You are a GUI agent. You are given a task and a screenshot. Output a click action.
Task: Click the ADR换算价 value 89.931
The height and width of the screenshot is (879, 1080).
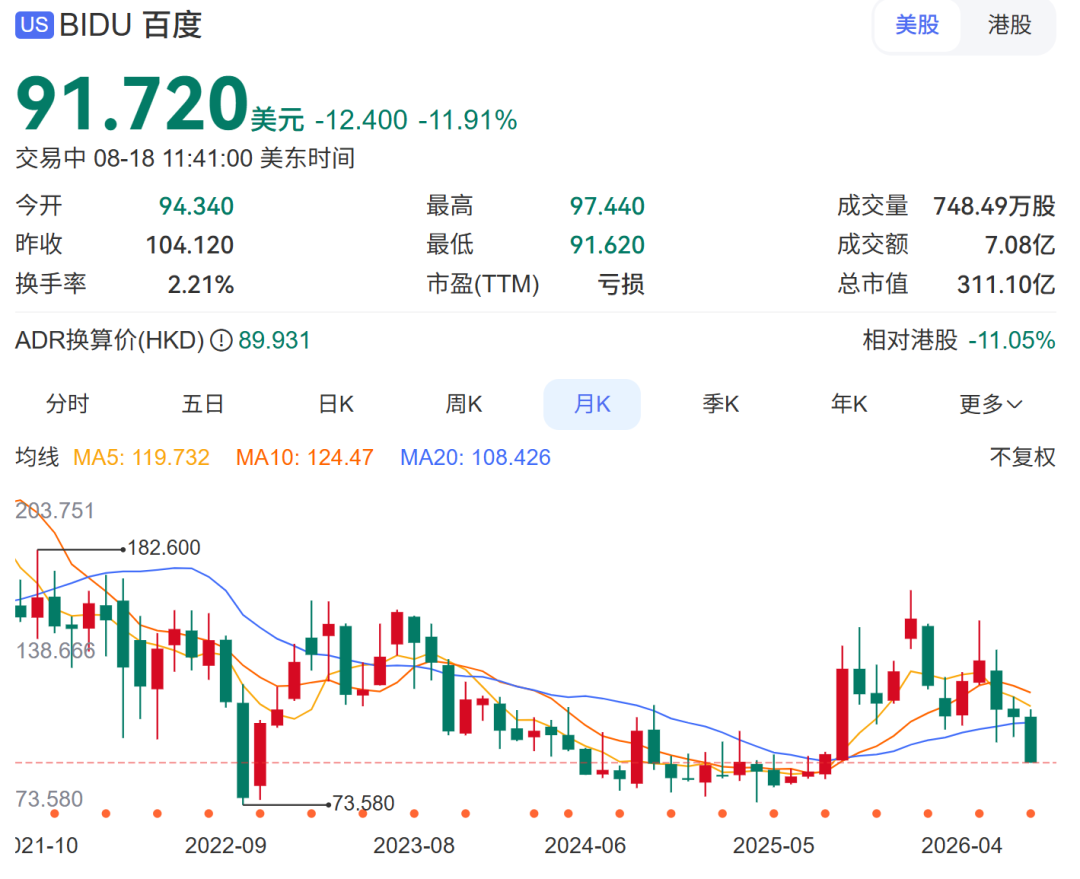[274, 340]
